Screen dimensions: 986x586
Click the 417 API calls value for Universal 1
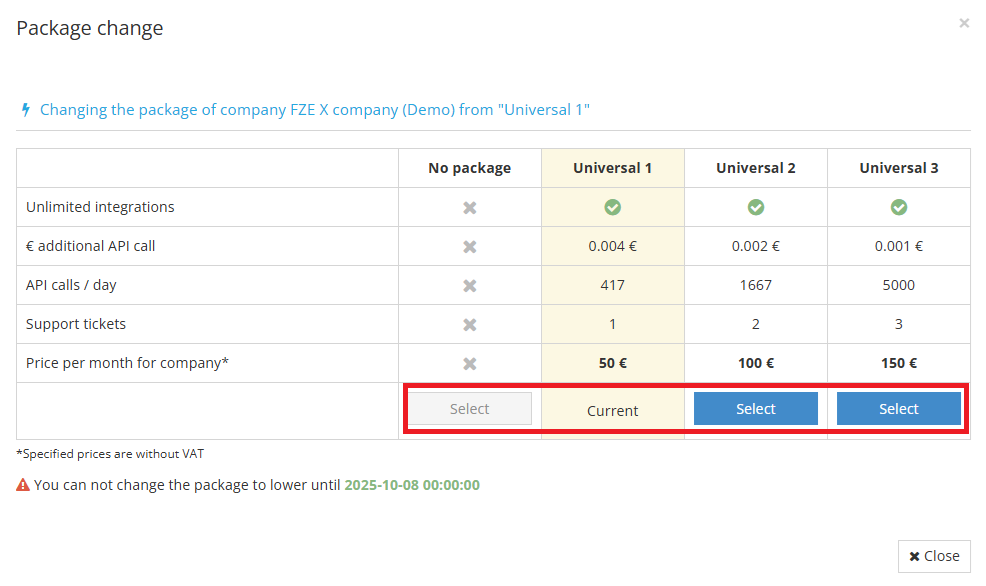click(612, 285)
